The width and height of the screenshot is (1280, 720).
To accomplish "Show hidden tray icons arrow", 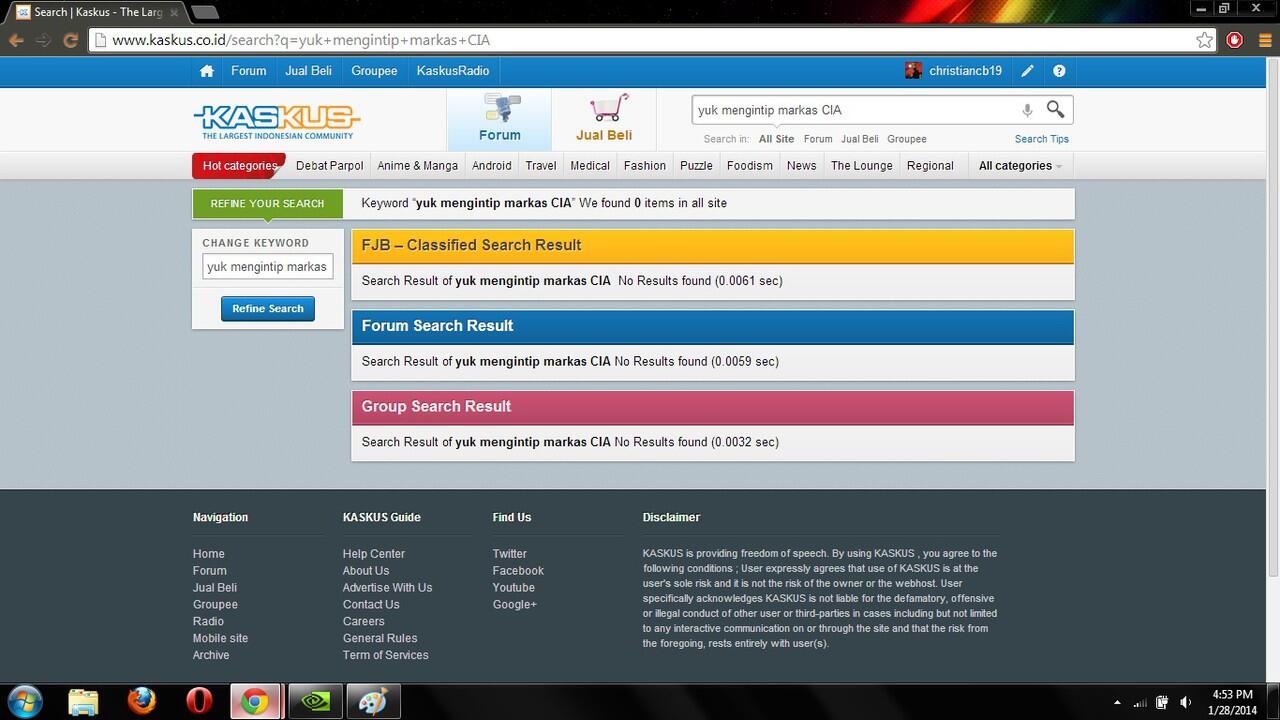I will pos(1117,703).
